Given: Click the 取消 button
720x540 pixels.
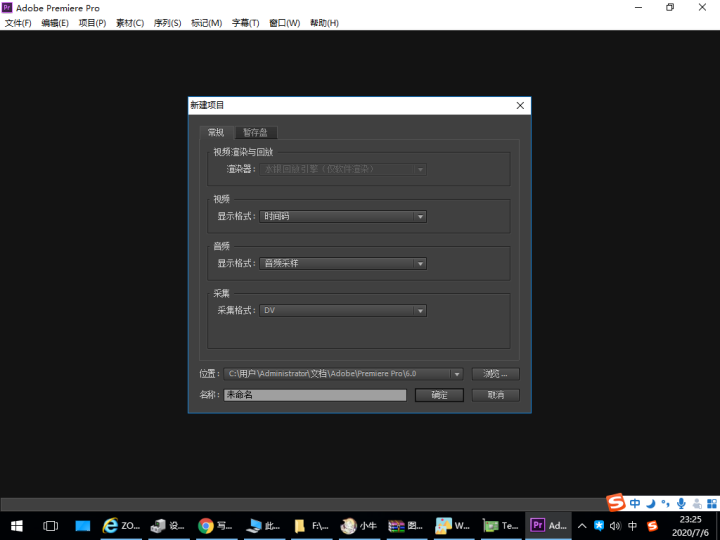Looking at the screenshot, I should tap(495, 395).
